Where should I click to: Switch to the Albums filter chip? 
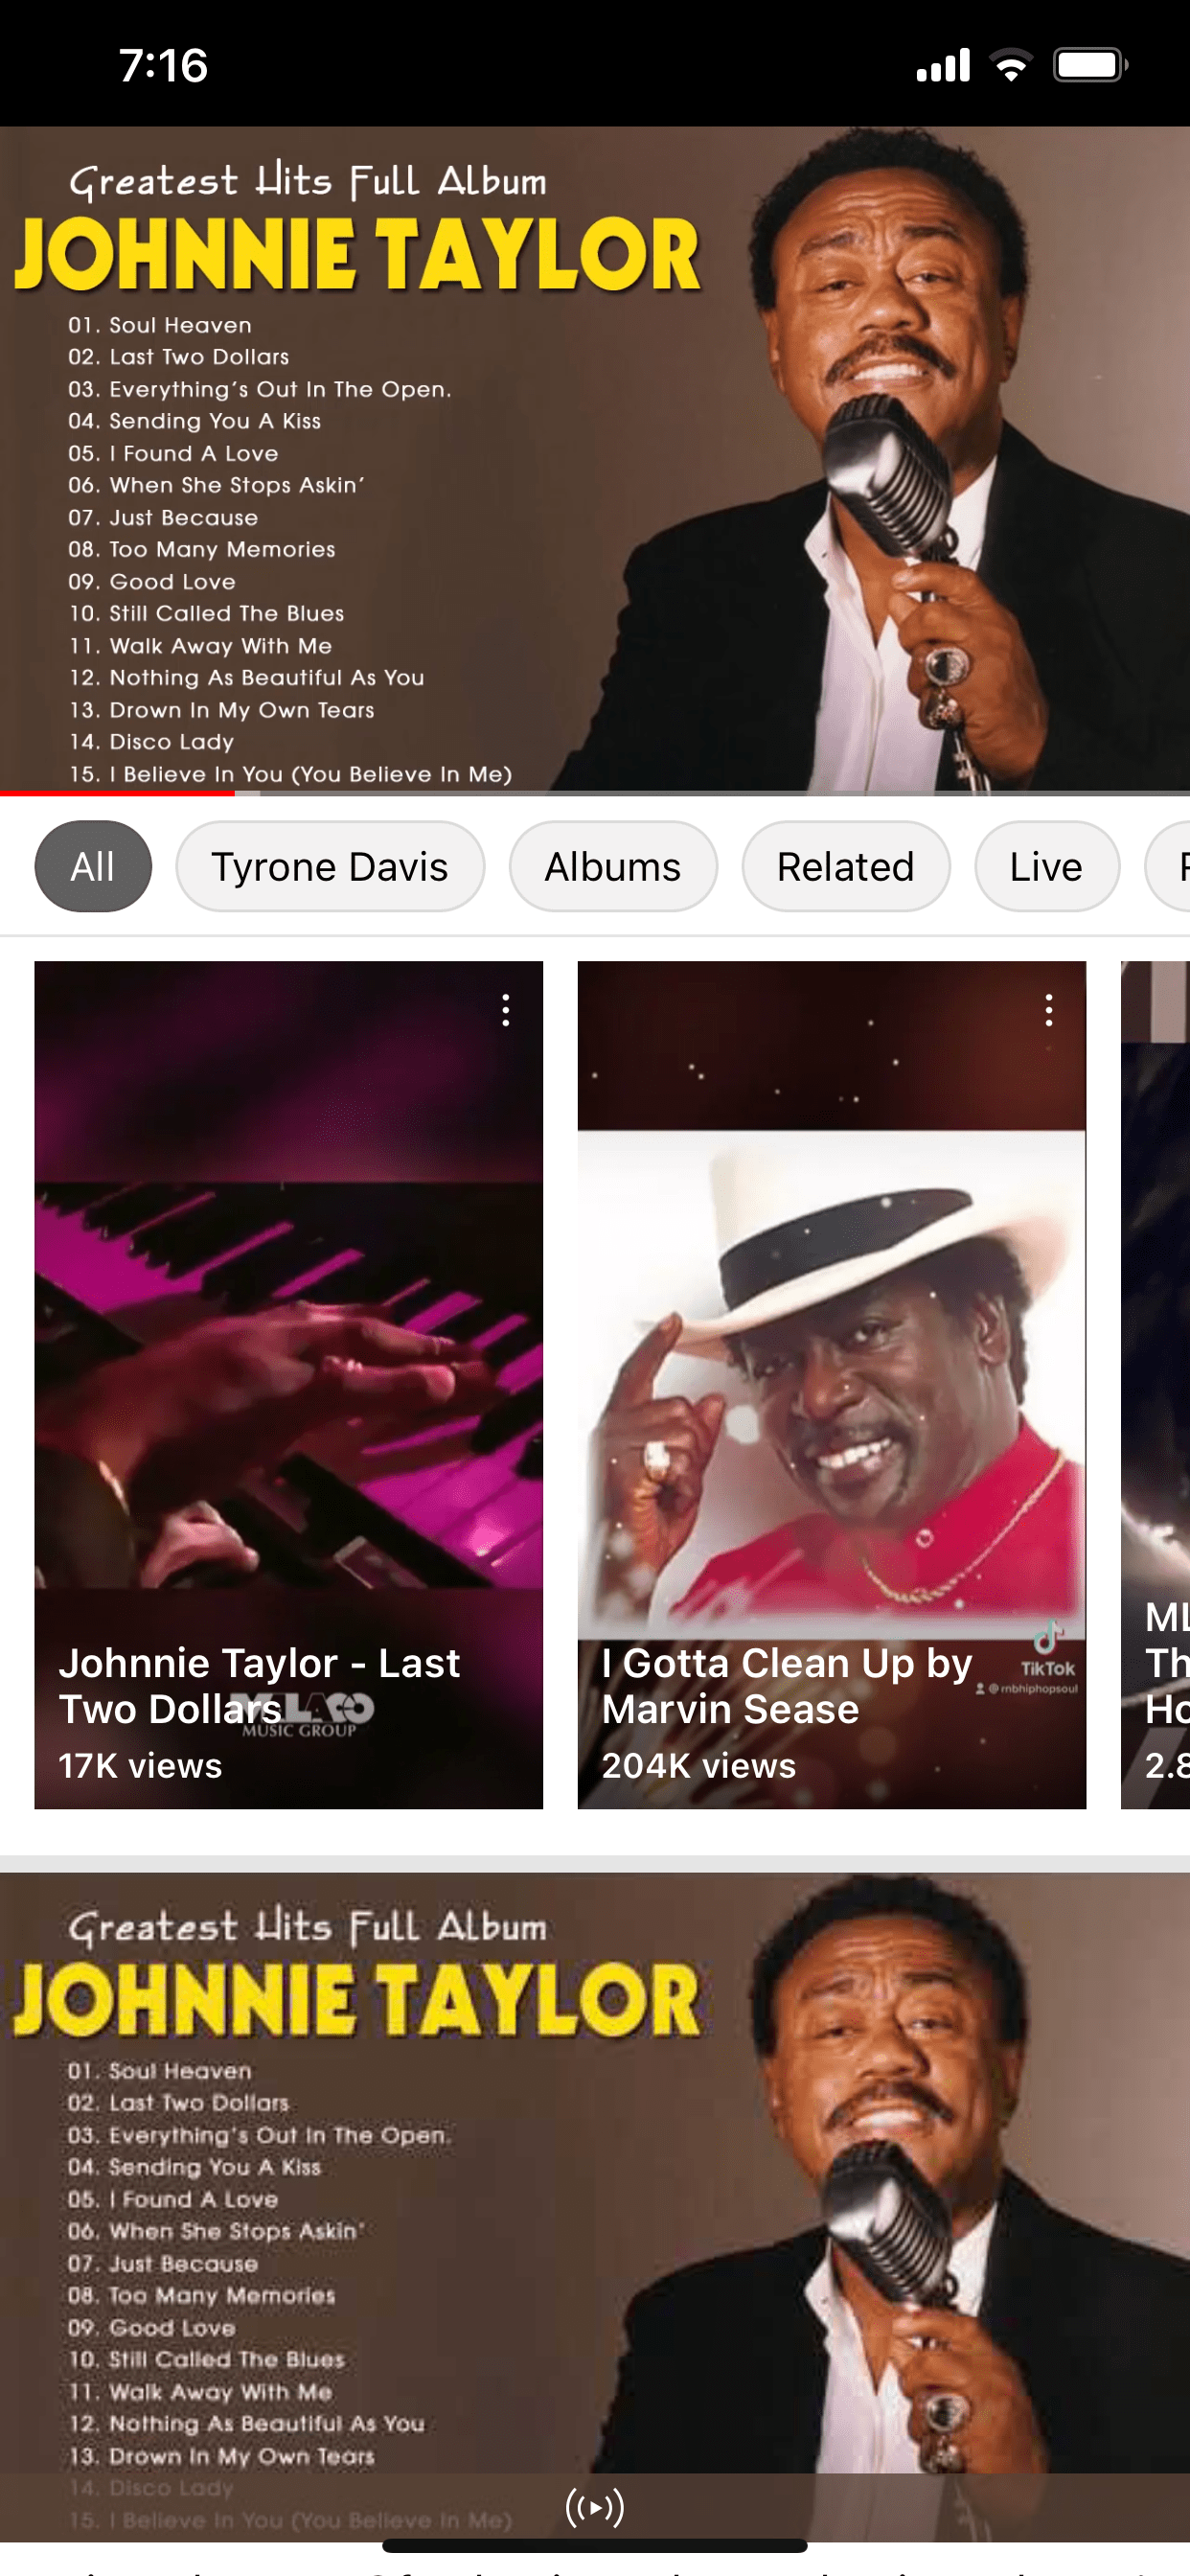coord(612,866)
